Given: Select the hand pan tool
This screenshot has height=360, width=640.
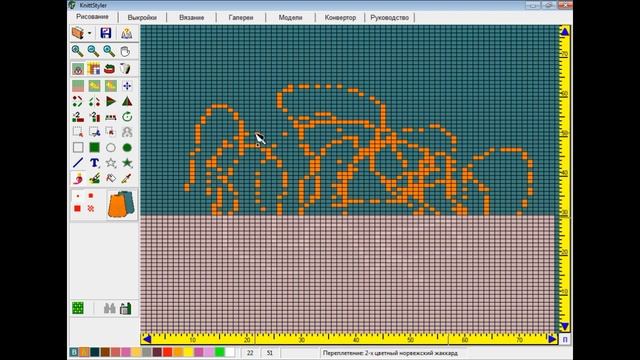Looking at the screenshot, I should click(x=125, y=51).
